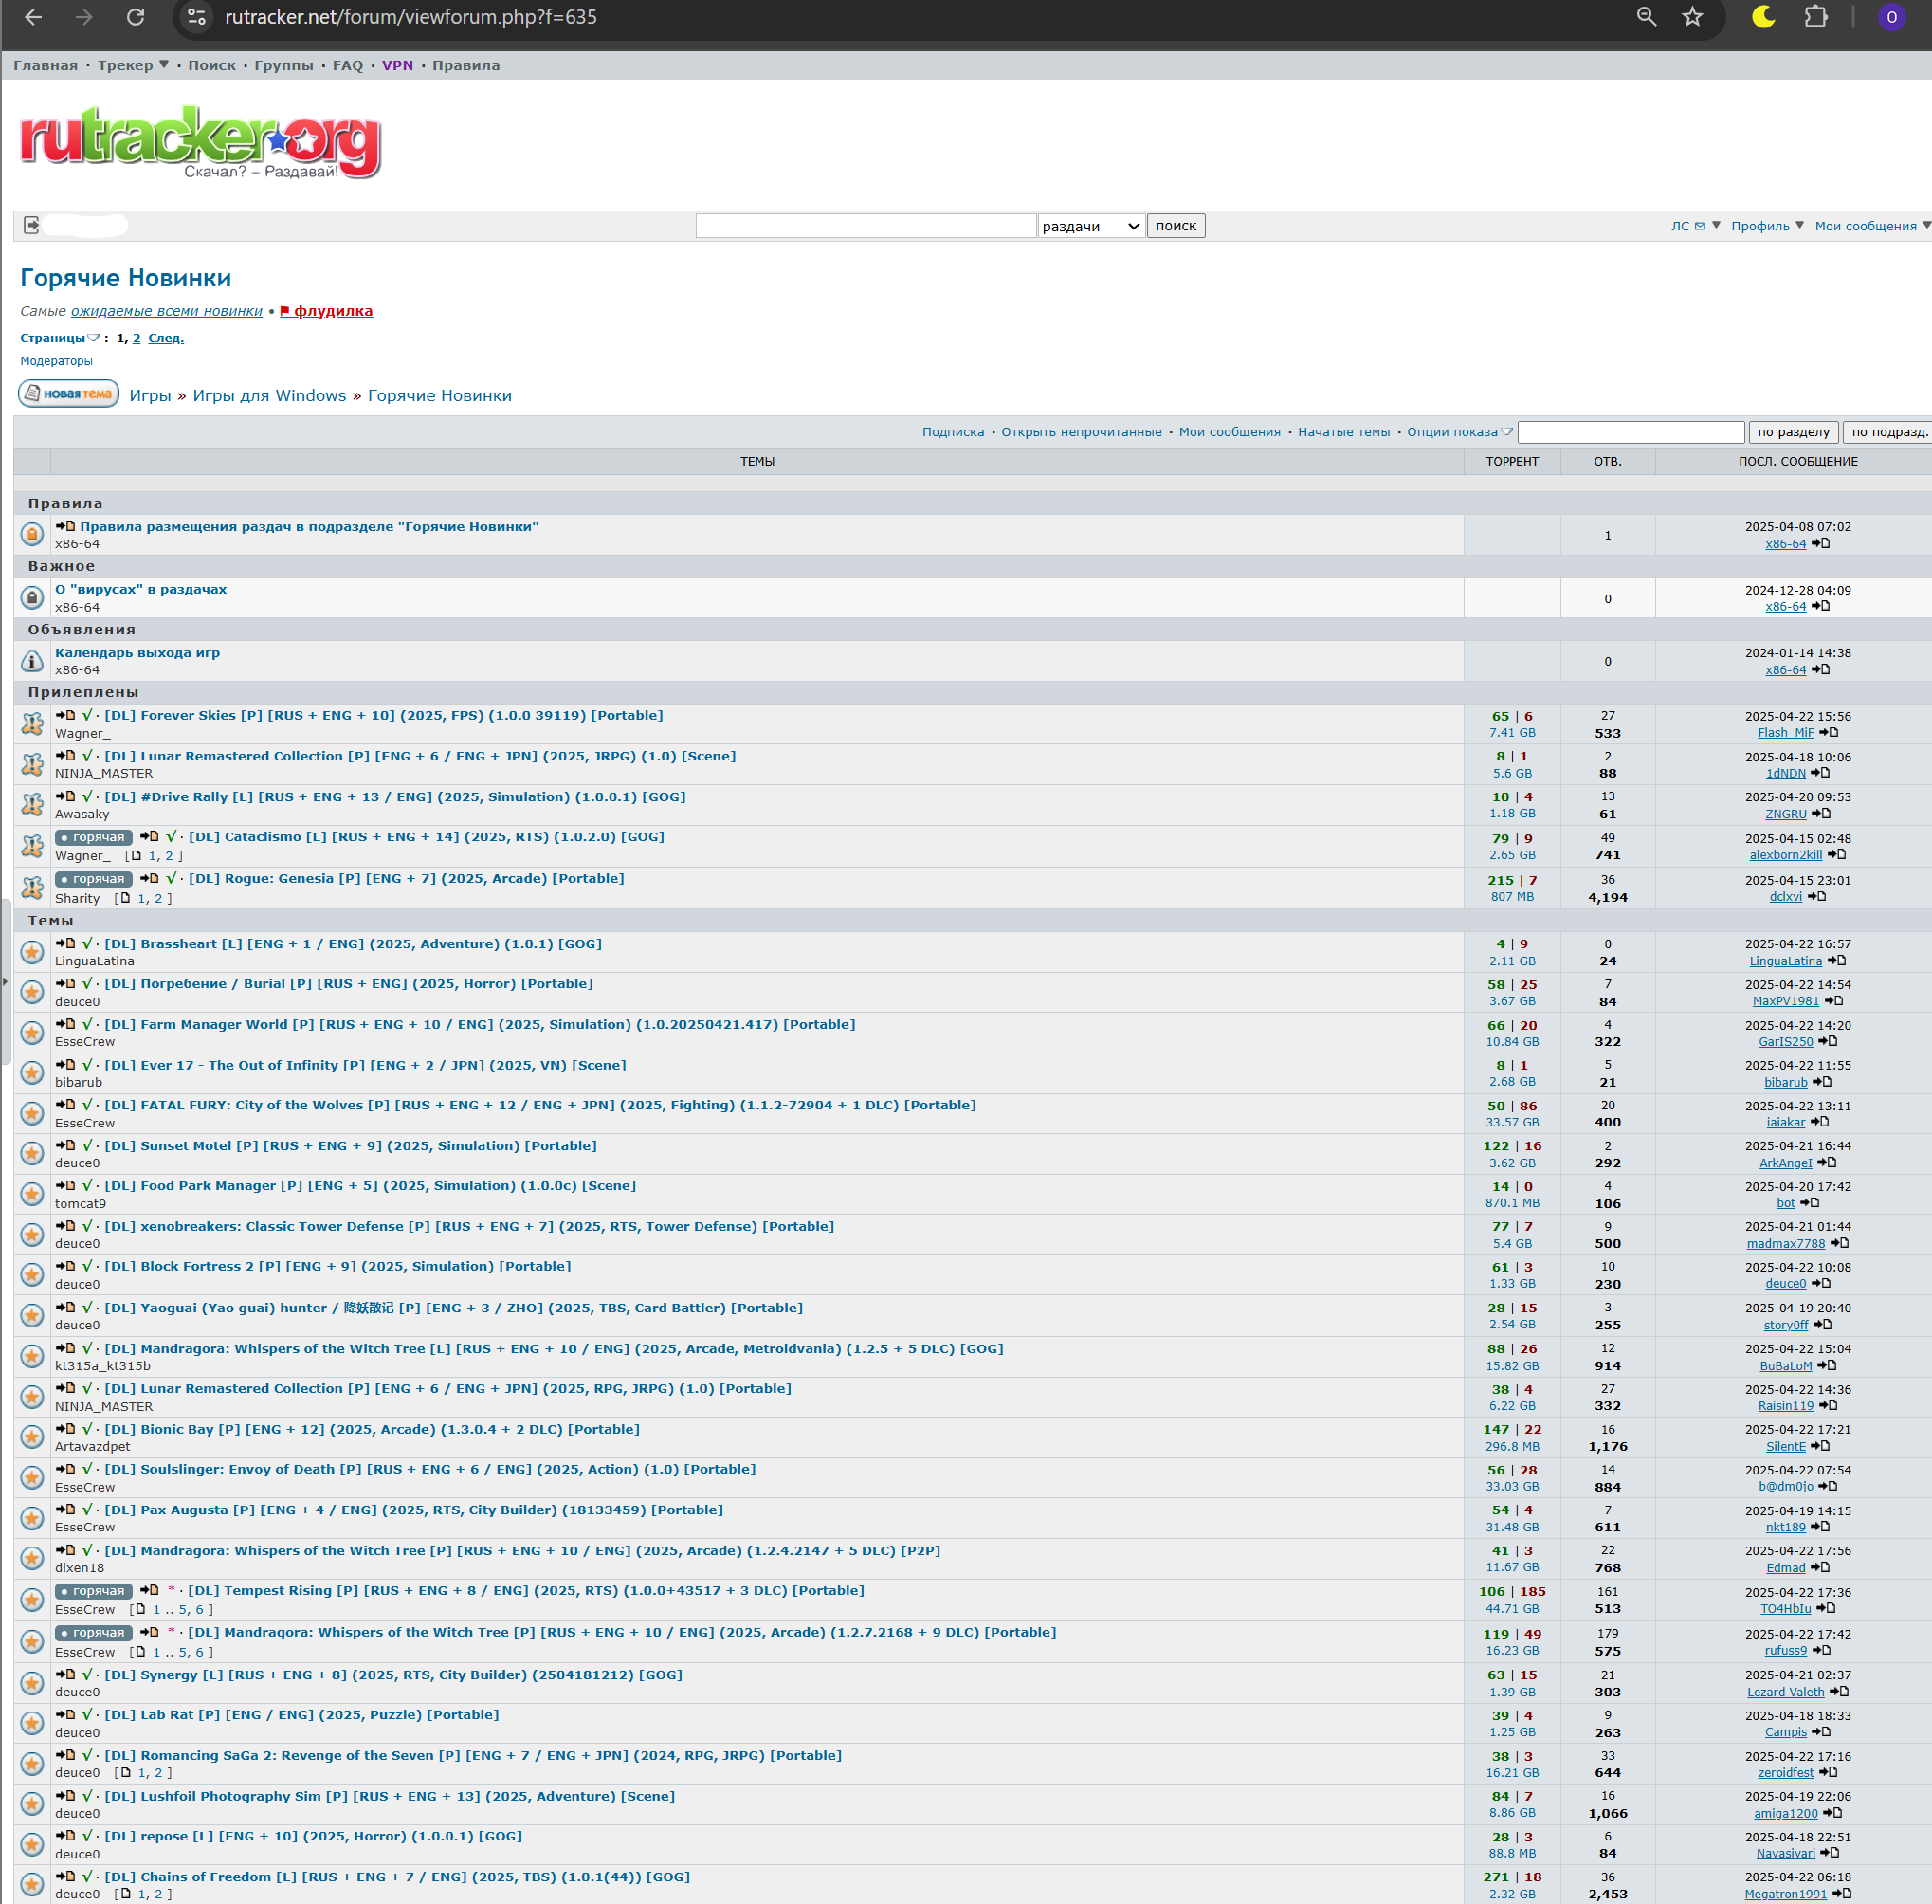The width and height of the screenshot is (1932, 1904).
Task: Open the Модераторы link
Action: point(56,361)
